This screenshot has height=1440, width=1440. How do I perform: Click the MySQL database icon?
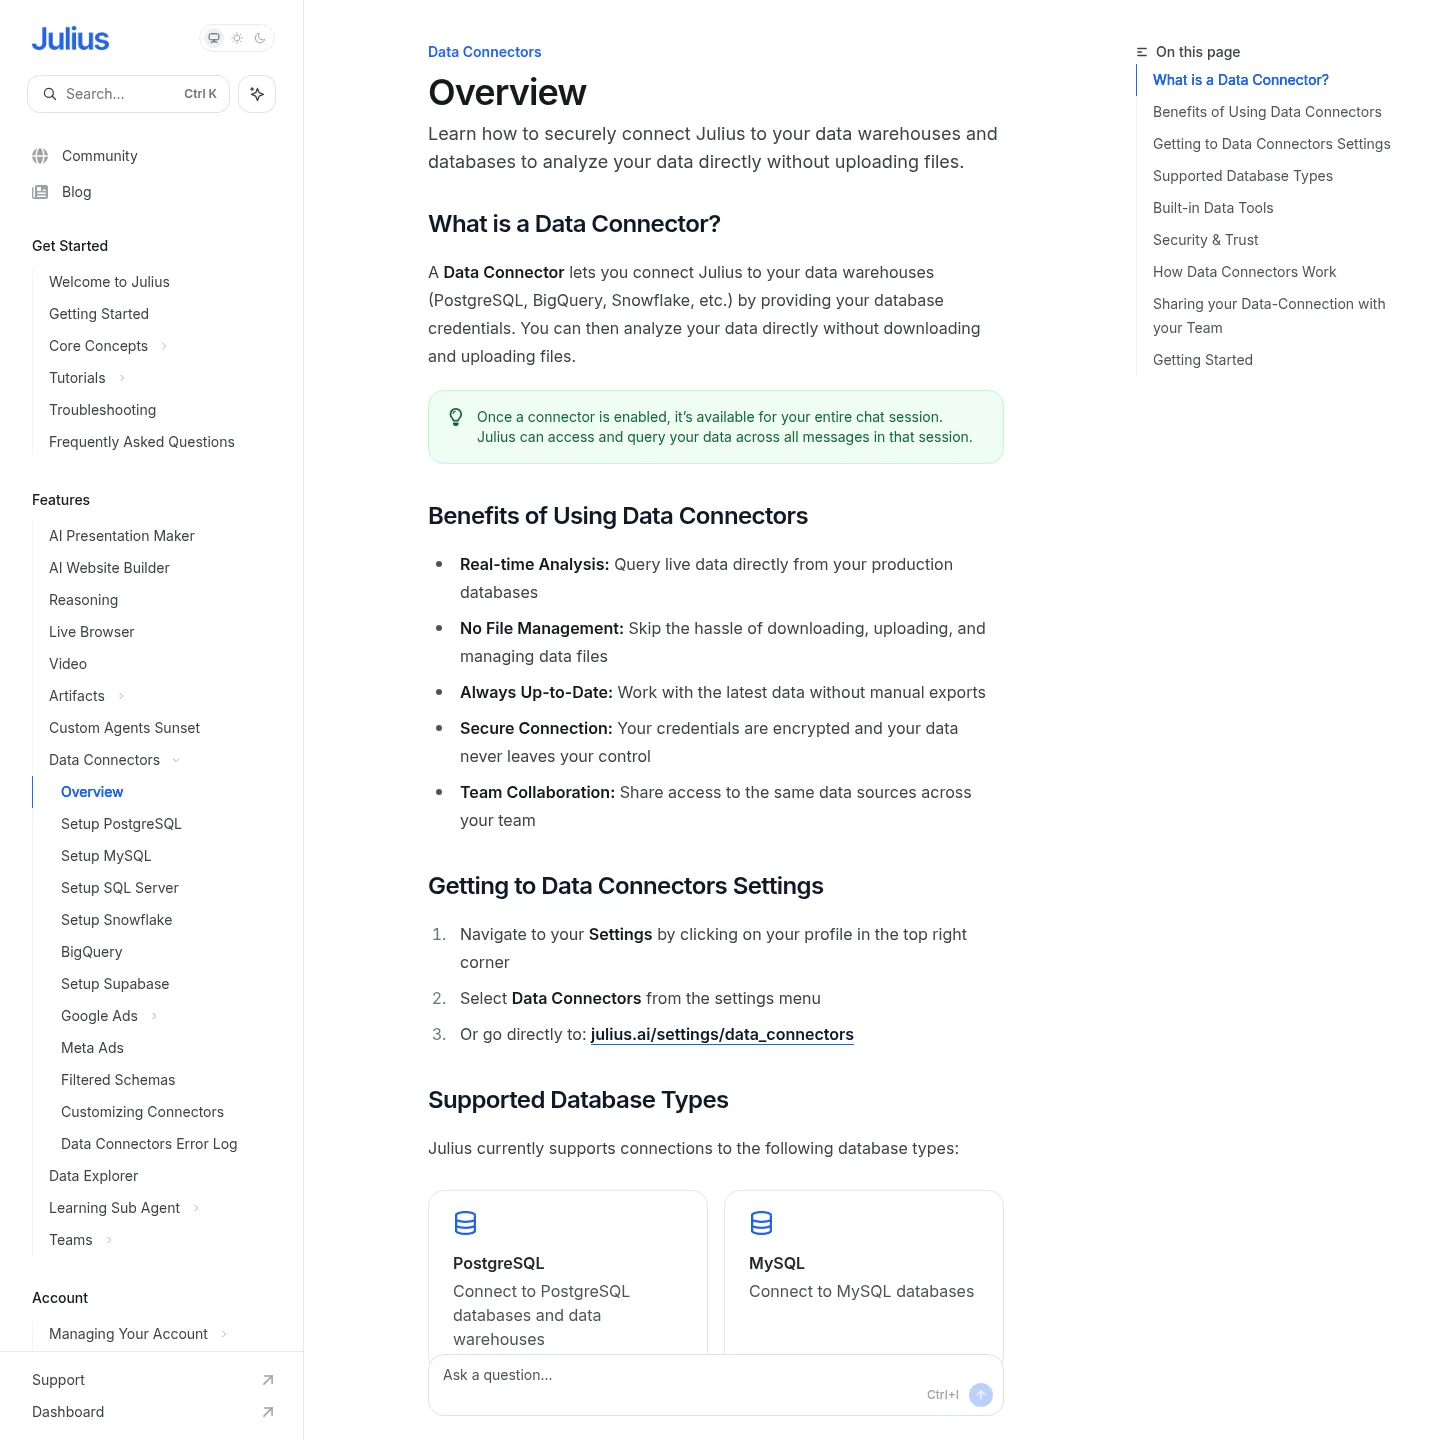coord(762,1223)
